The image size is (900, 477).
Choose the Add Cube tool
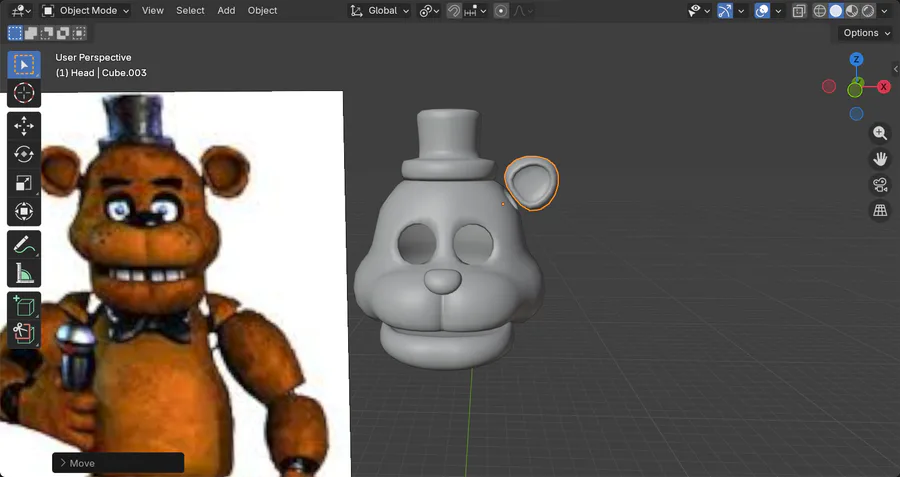point(24,307)
